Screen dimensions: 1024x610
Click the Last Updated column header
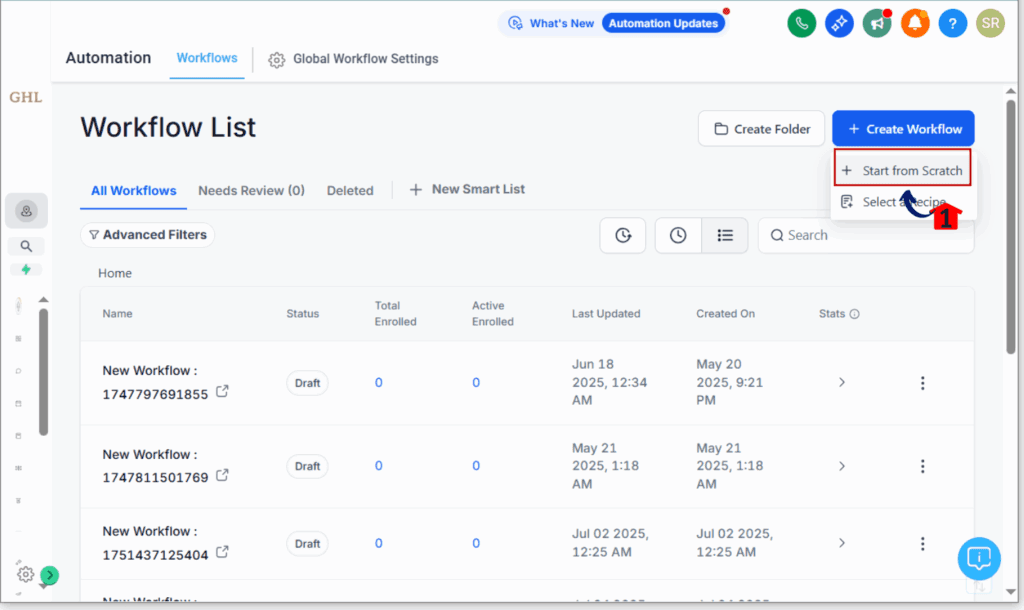click(606, 314)
